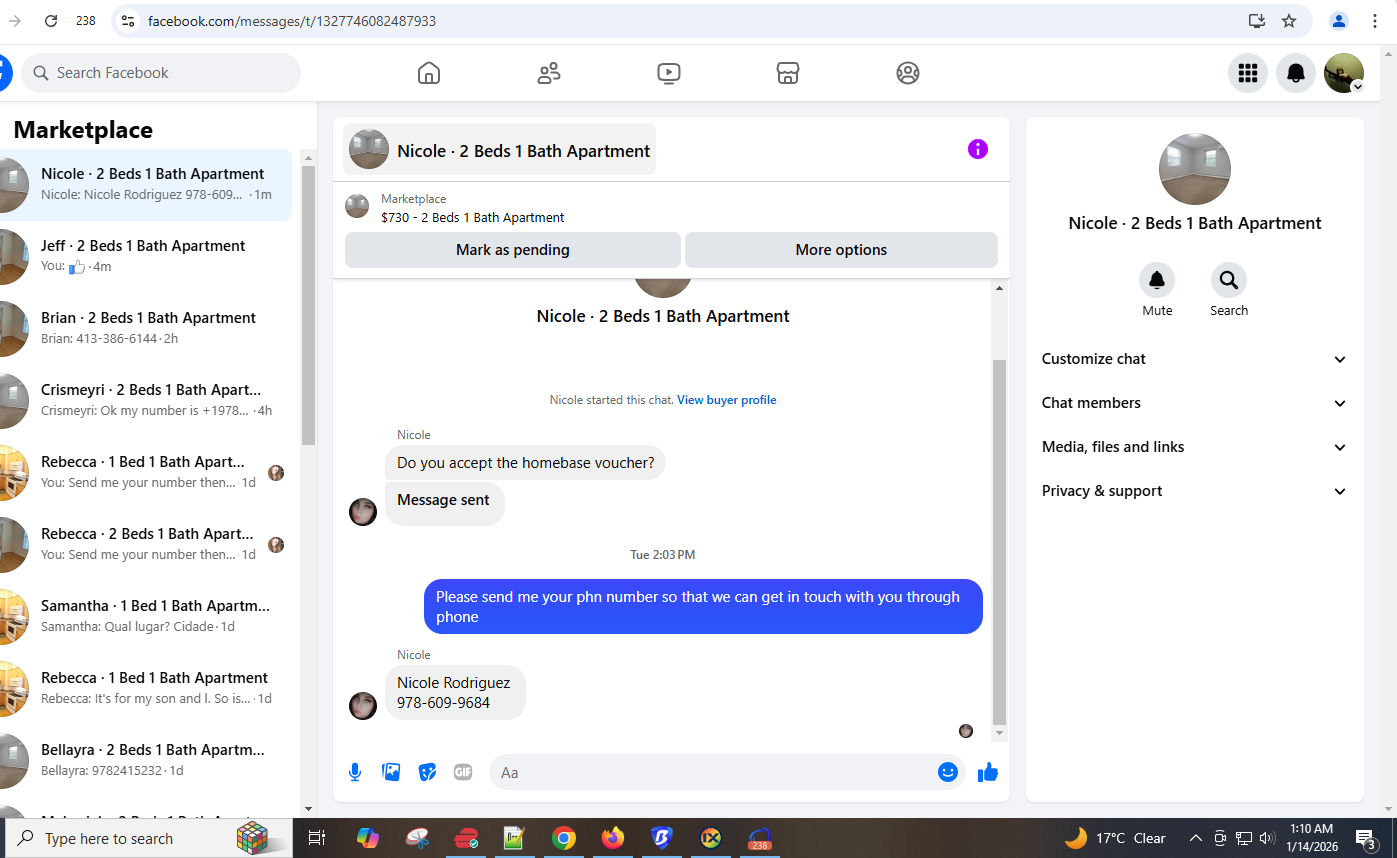Viewport: 1397px width, 858px height.
Task: Click the volume speaker tray icon
Action: [1267, 838]
